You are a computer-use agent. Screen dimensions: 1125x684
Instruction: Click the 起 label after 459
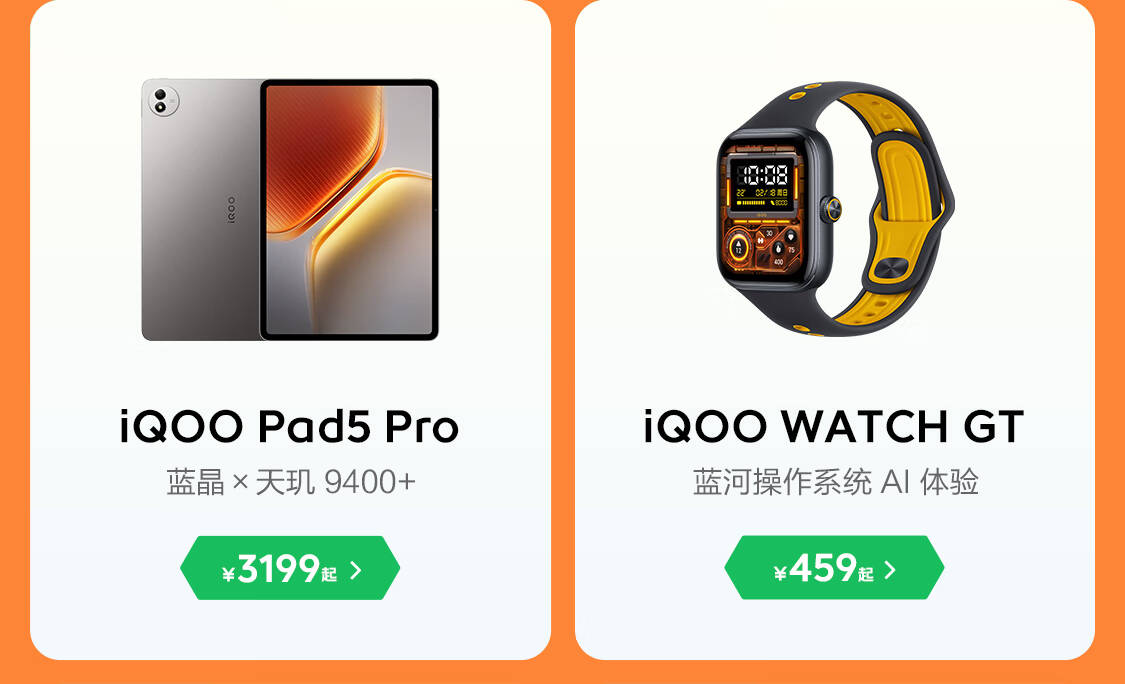[x=865, y=573]
